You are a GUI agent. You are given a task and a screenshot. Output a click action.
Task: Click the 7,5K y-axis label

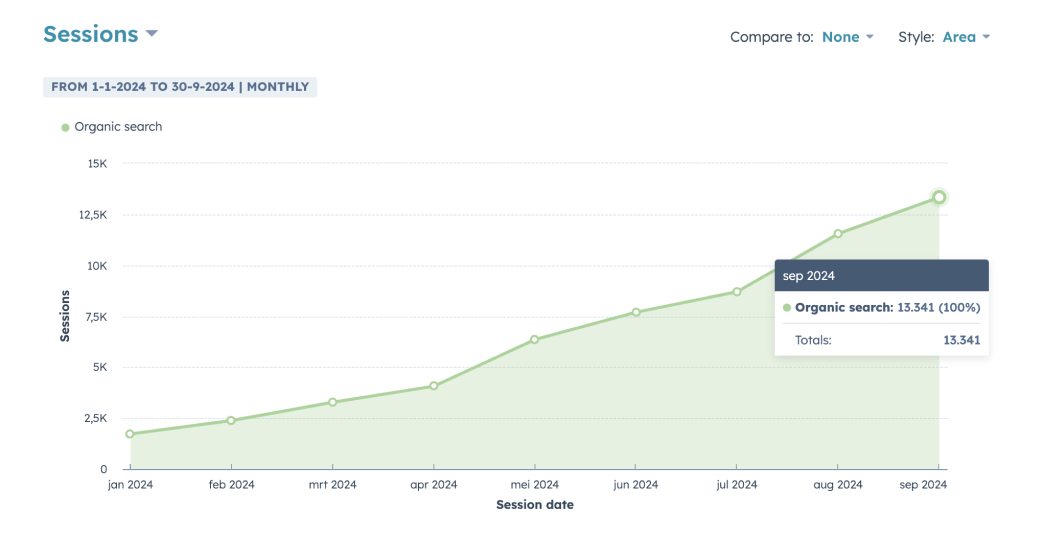pyautogui.click(x=96, y=317)
